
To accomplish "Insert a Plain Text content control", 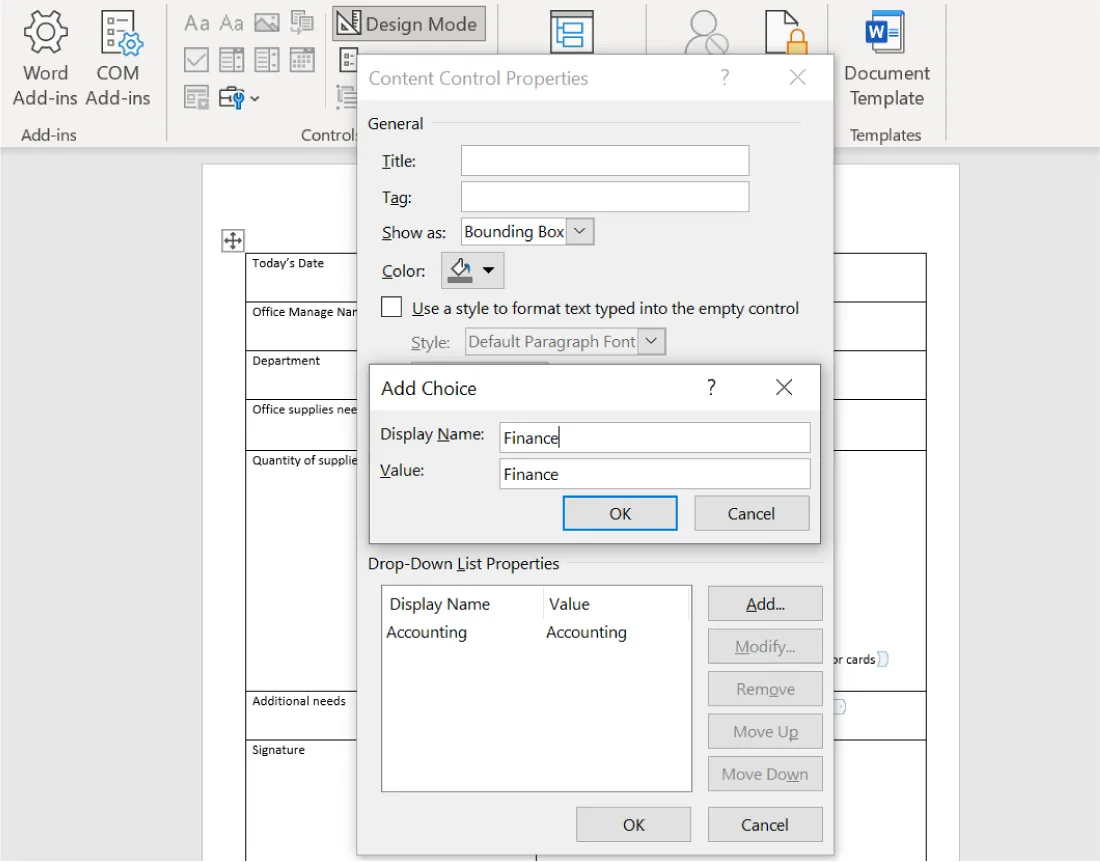I will point(231,24).
